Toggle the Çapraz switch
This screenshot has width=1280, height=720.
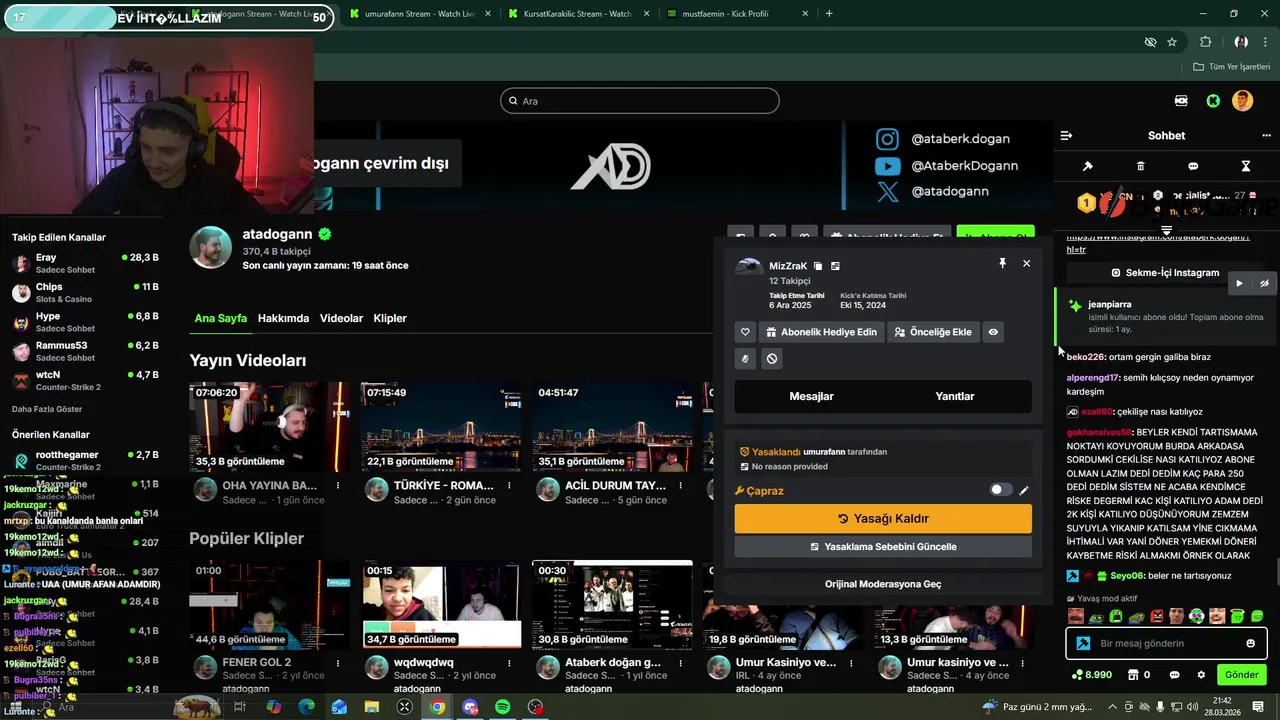[x=1000, y=490]
